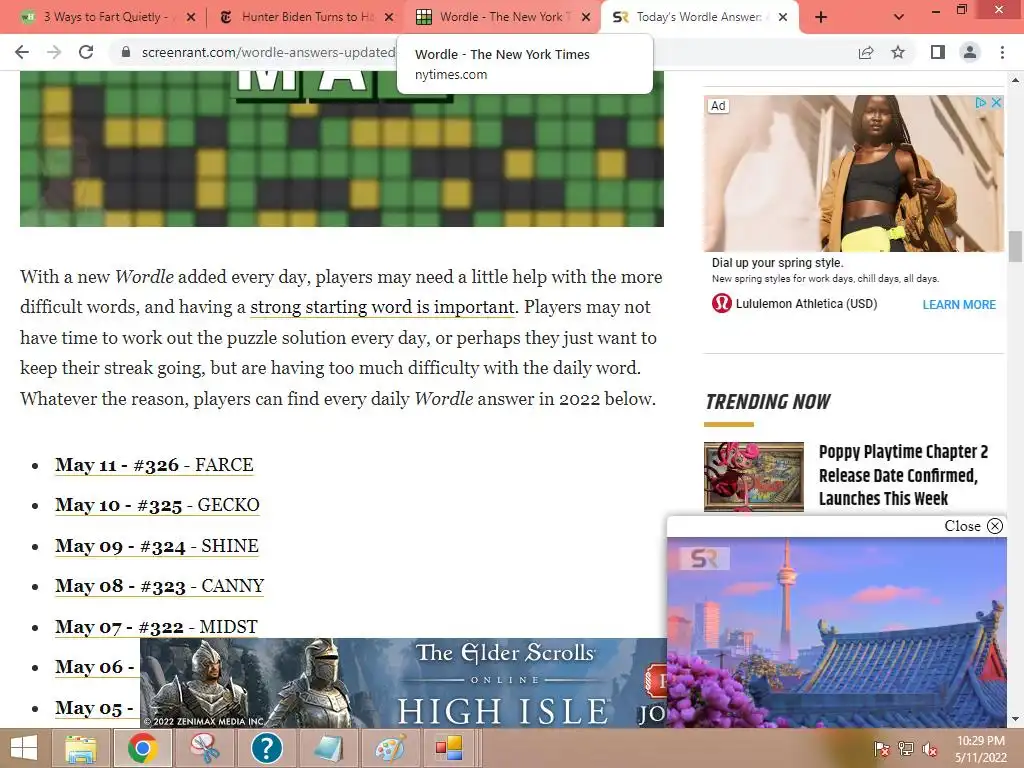Viewport: 1024px width, 768px height.
Task: Click the page vertical scrollbar thumb
Action: (1015, 246)
